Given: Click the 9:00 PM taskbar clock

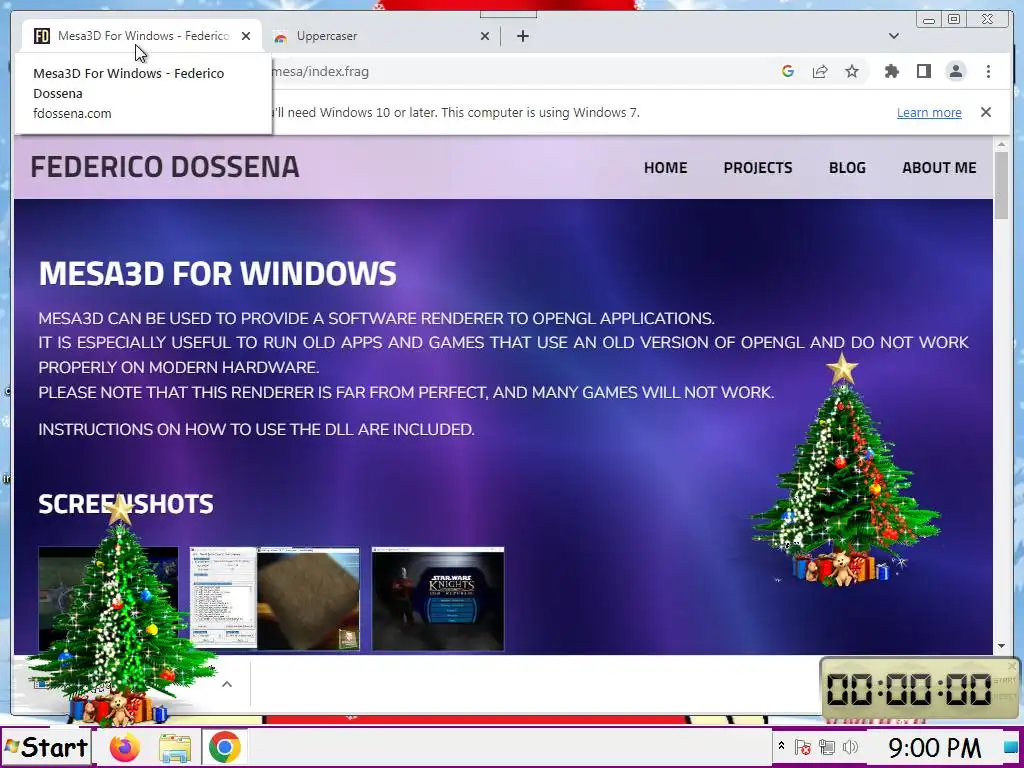Looking at the screenshot, I should tap(934, 747).
